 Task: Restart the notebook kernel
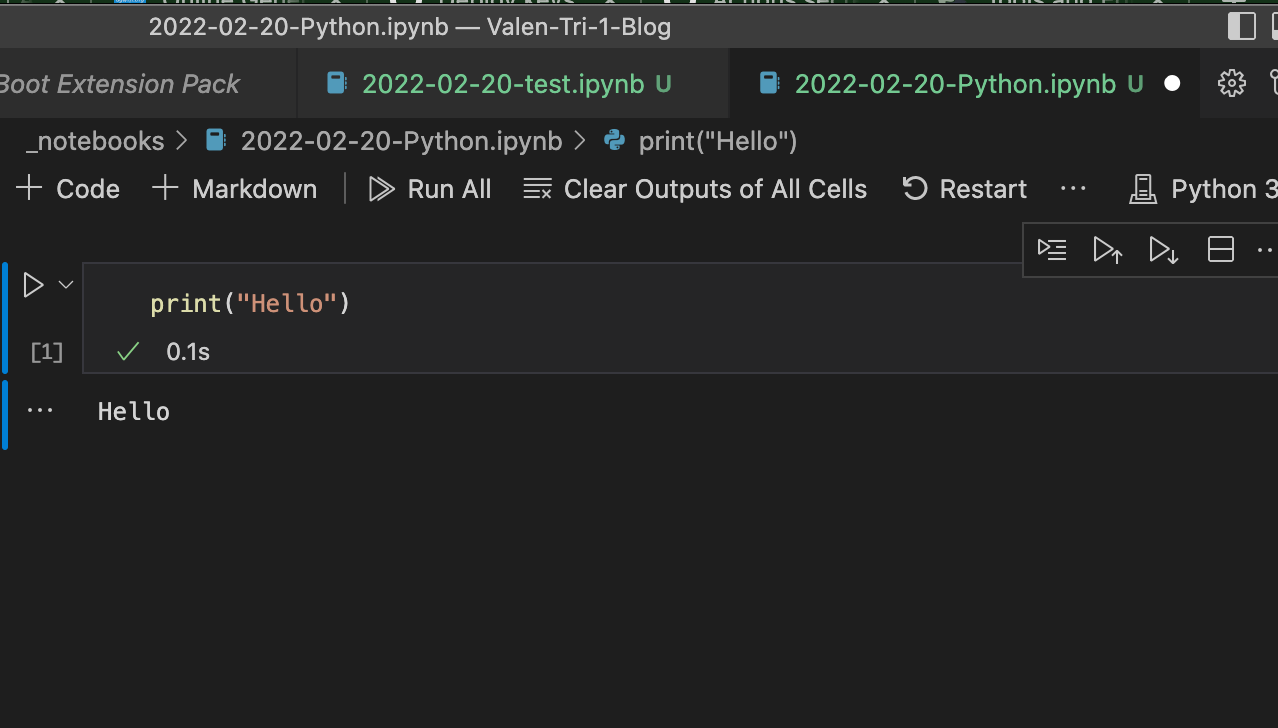(964, 189)
